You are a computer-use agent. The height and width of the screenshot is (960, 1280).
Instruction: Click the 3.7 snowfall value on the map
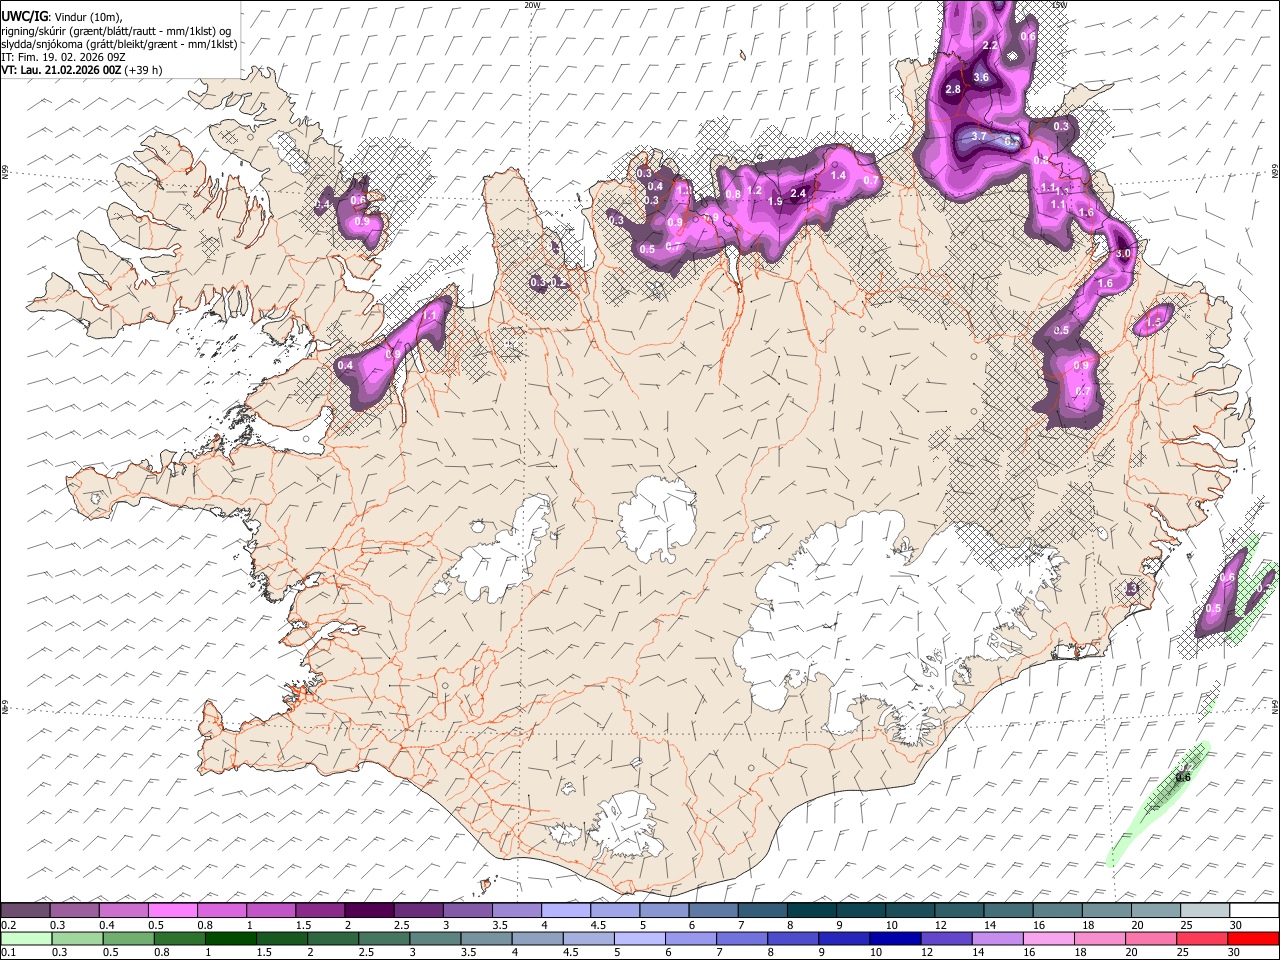[x=979, y=137]
